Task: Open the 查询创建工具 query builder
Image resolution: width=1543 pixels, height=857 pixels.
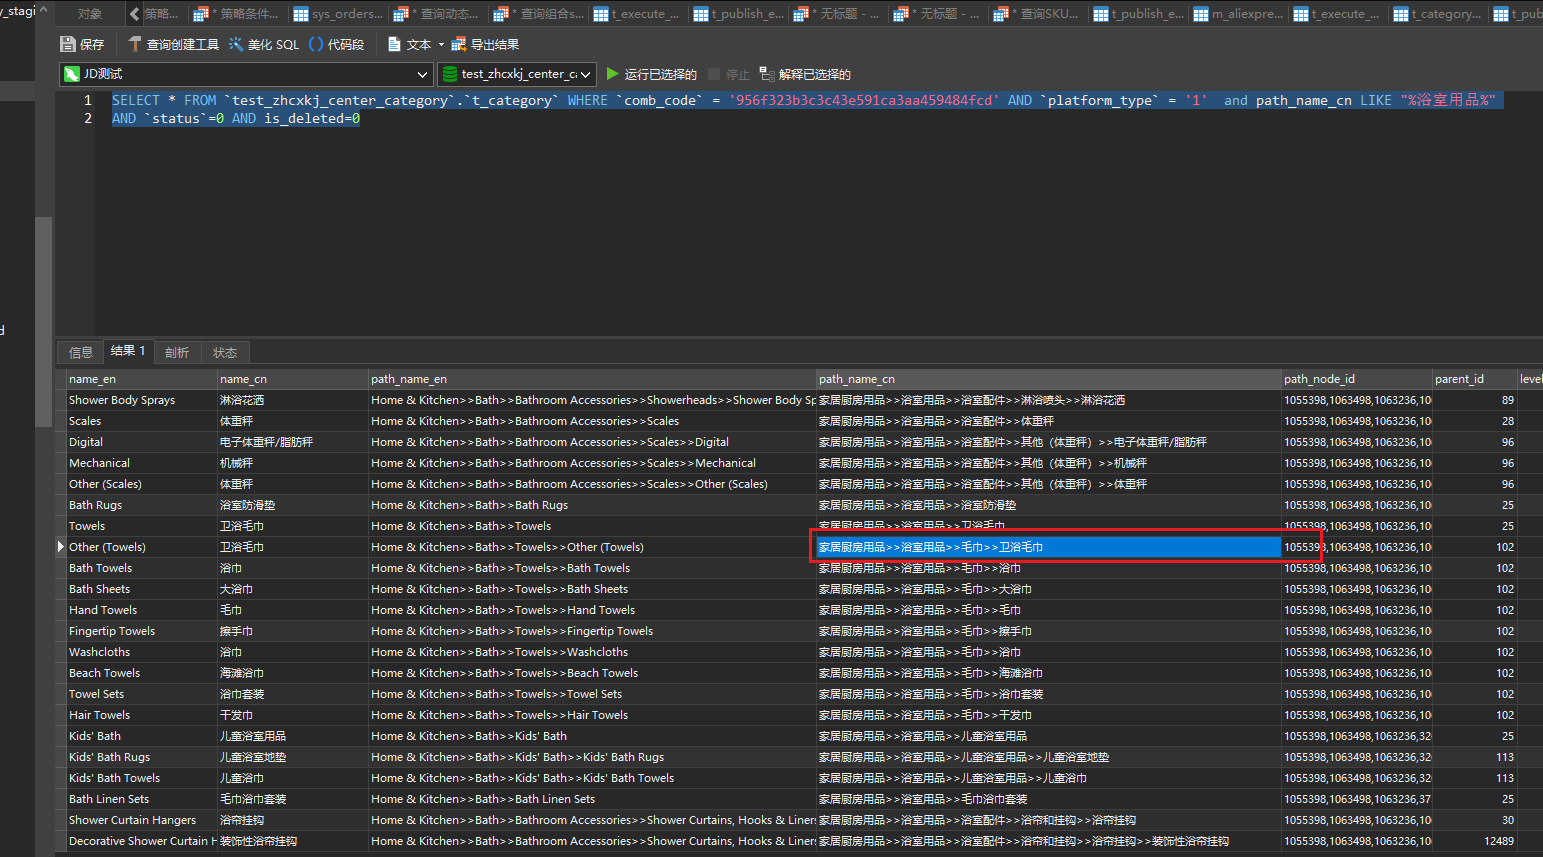Action: coord(173,44)
